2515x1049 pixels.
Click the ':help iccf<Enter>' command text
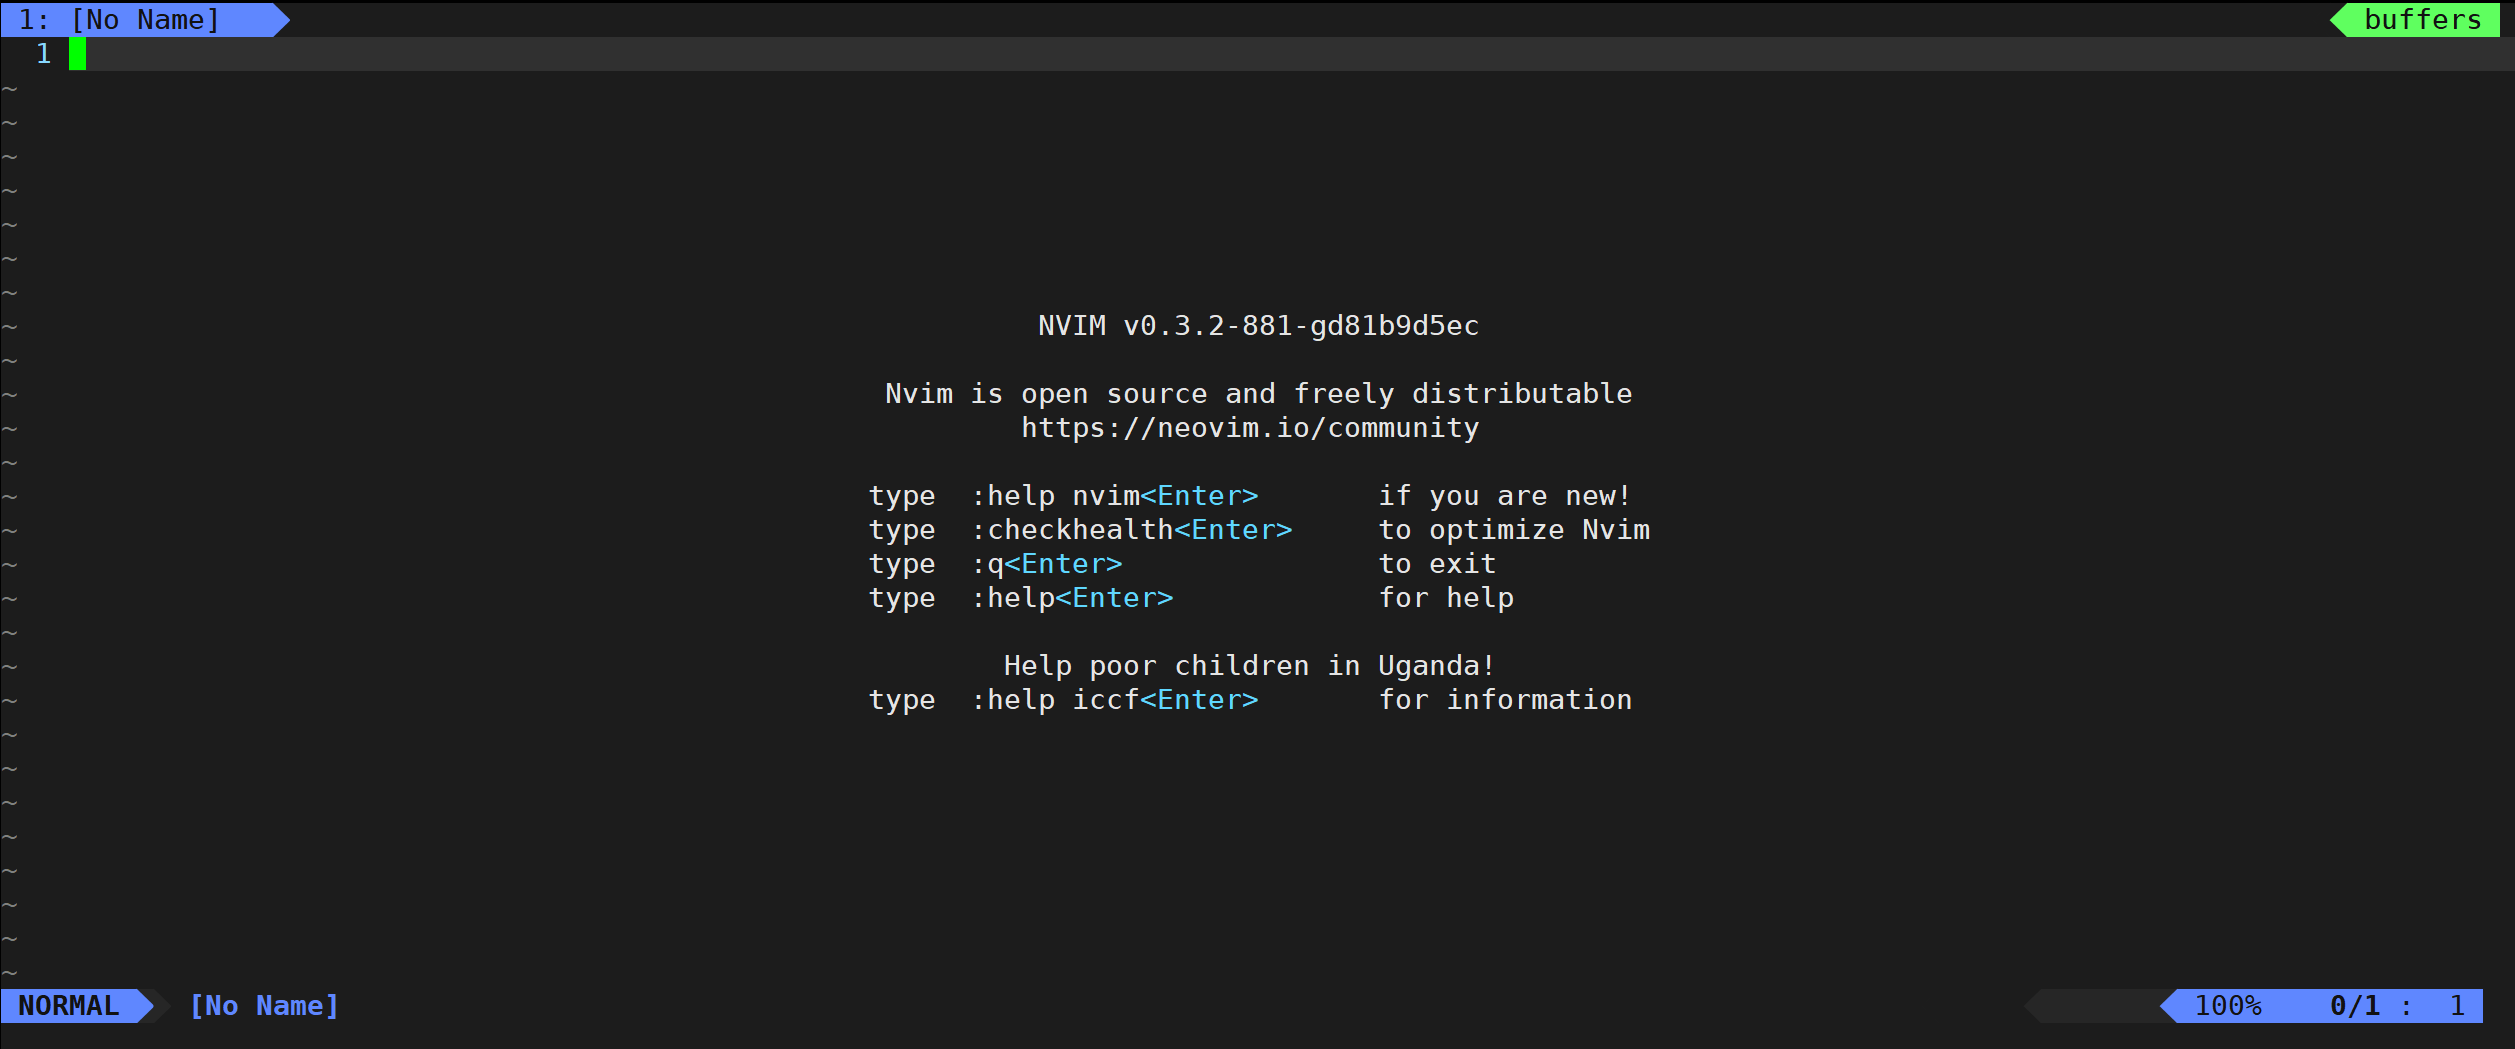click(1114, 700)
